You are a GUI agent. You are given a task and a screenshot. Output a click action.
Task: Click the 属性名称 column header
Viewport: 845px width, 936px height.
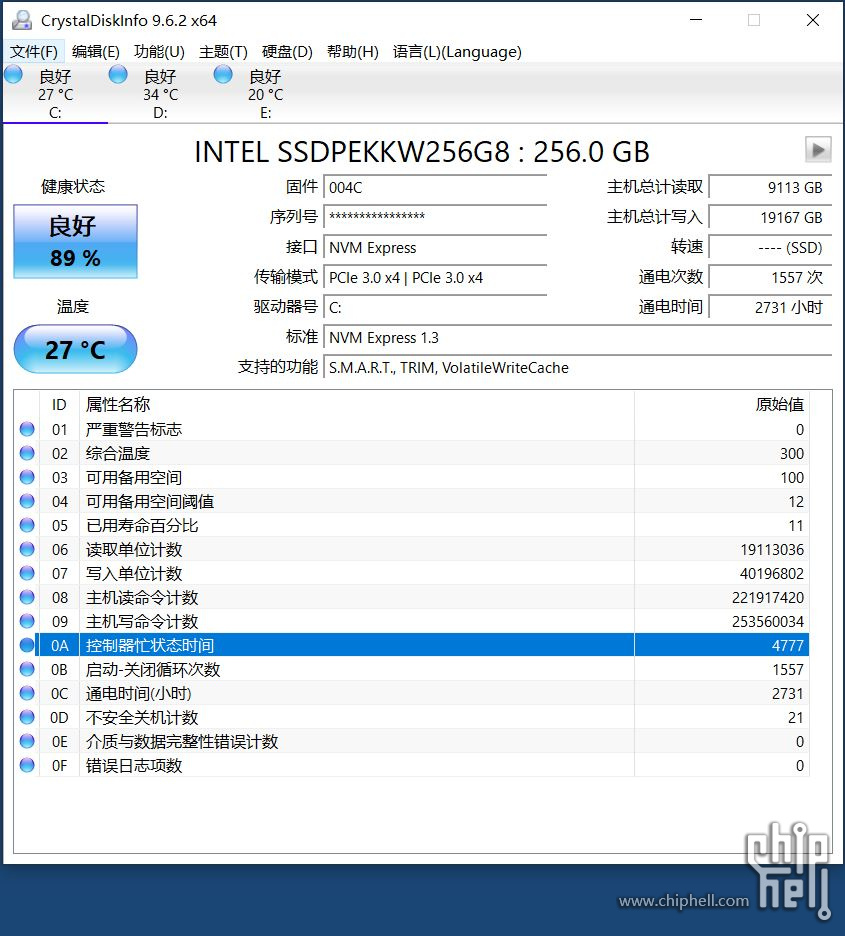pos(356,405)
